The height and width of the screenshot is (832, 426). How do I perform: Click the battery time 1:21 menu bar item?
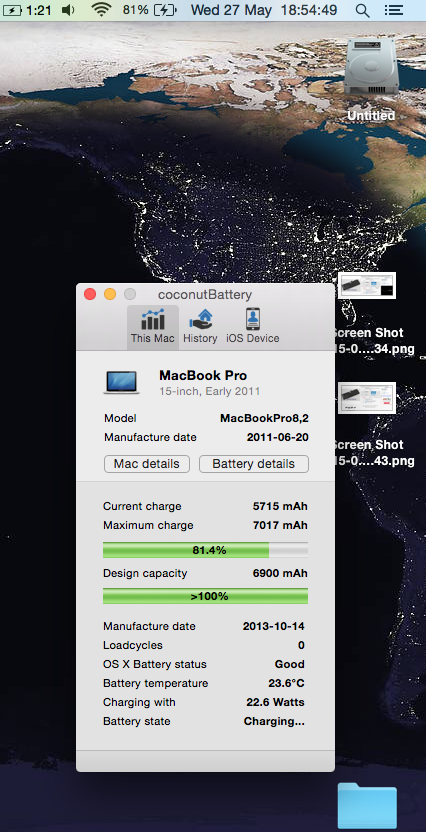click(30, 10)
